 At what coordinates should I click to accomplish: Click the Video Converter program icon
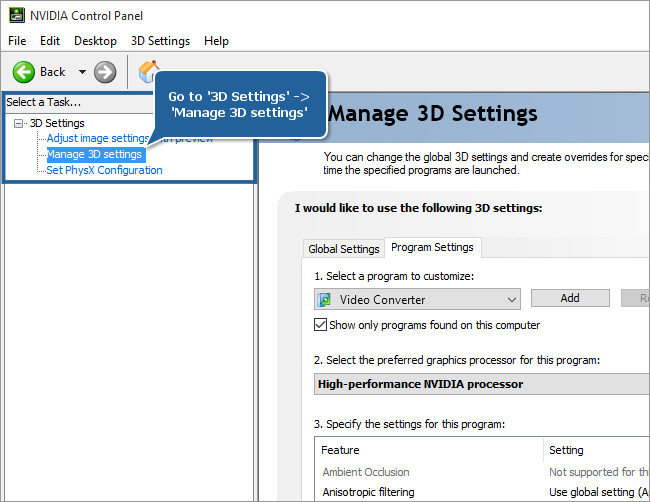(324, 299)
